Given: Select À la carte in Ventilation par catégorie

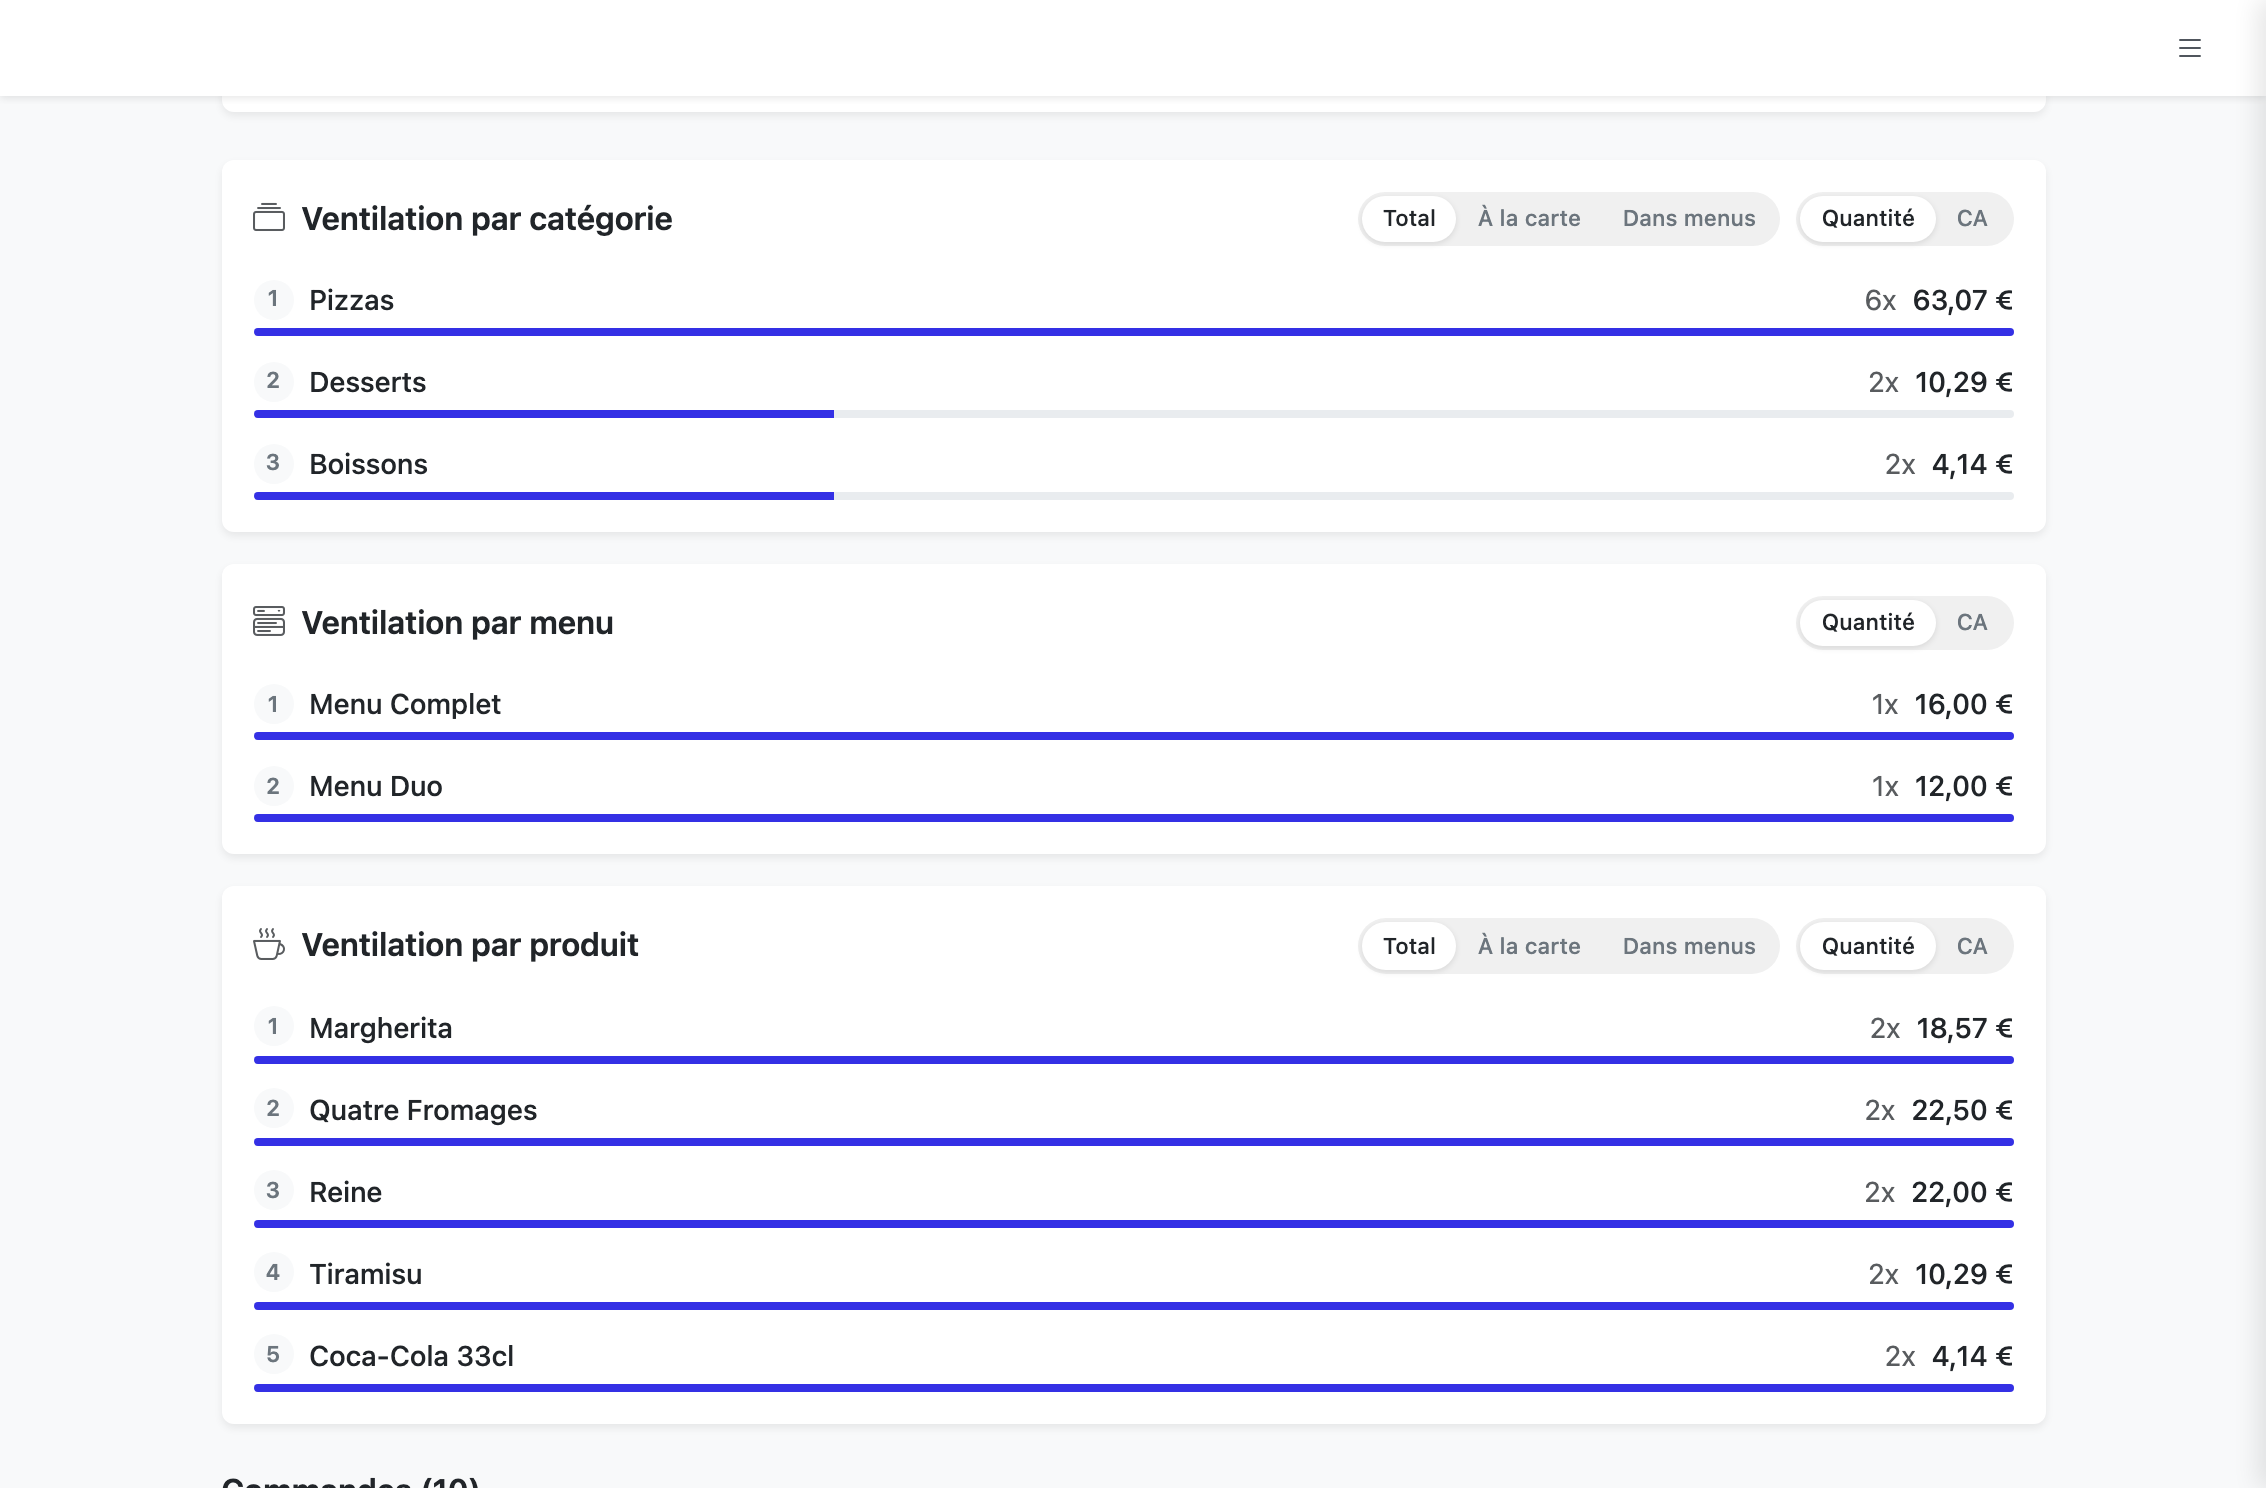Looking at the screenshot, I should (x=1529, y=218).
